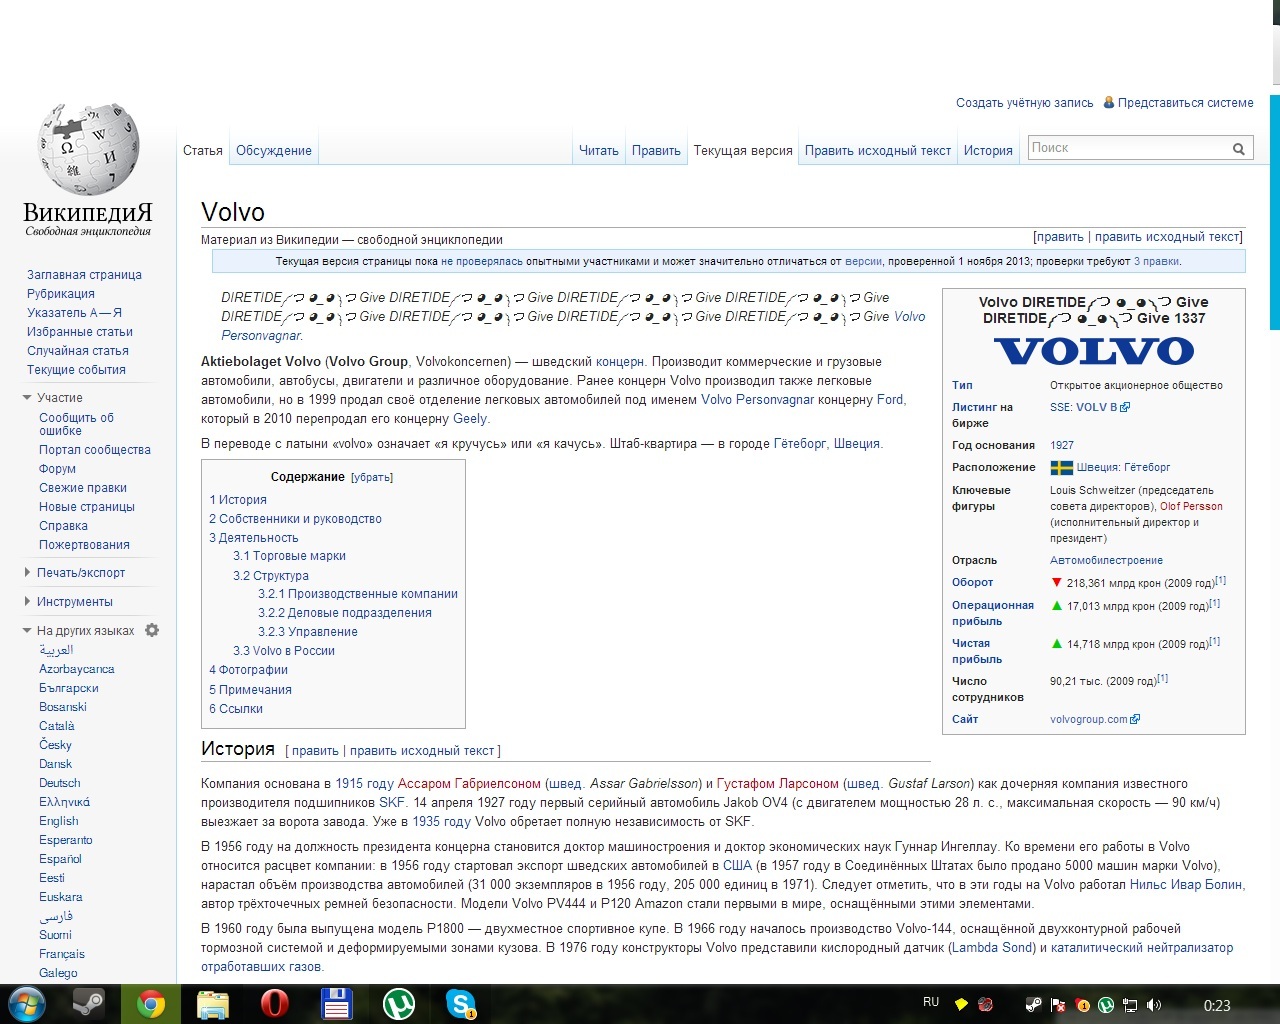Open the SKF link in История section
This screenshot has width=1280, height=1024.
coord(392,803)
